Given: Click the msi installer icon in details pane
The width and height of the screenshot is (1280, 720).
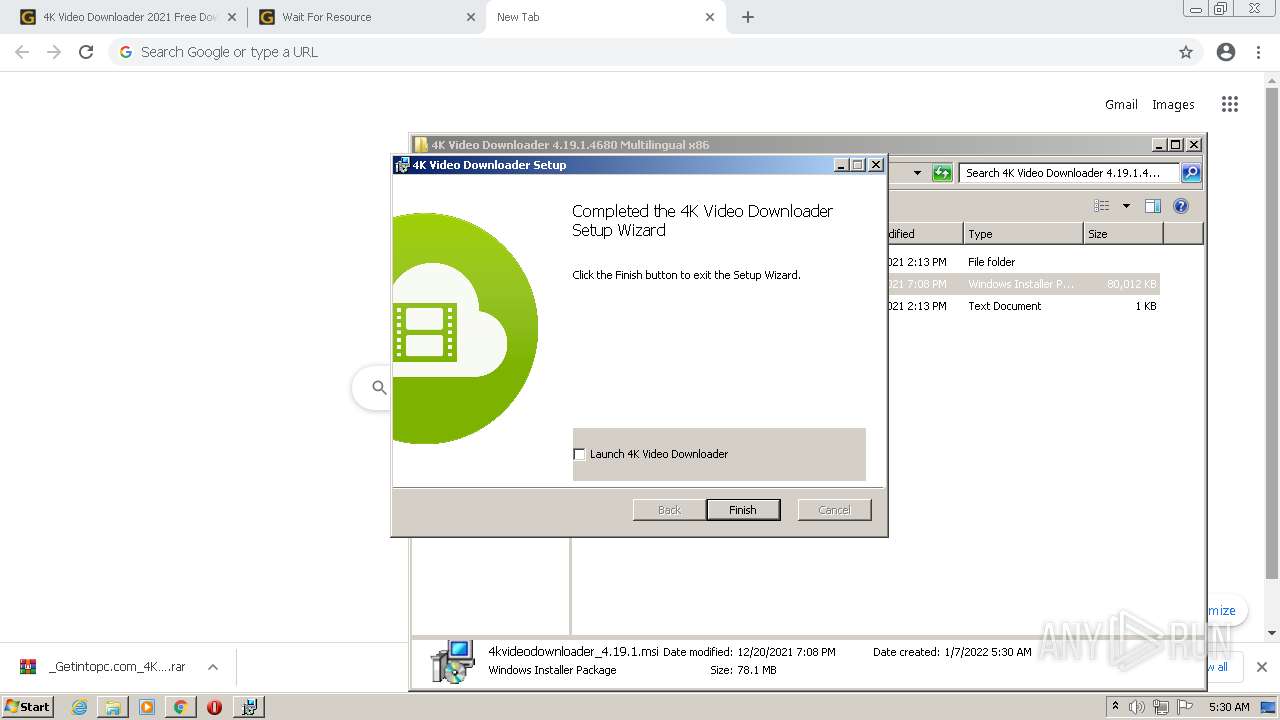Looking at the screenshot, I should point(452,661).
